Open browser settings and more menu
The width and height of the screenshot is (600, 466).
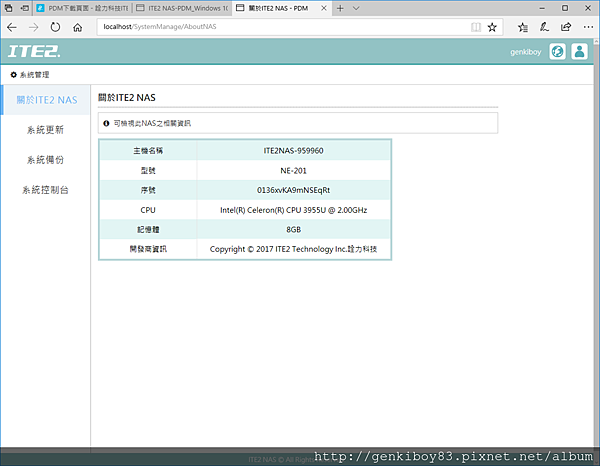pos(588,27)
